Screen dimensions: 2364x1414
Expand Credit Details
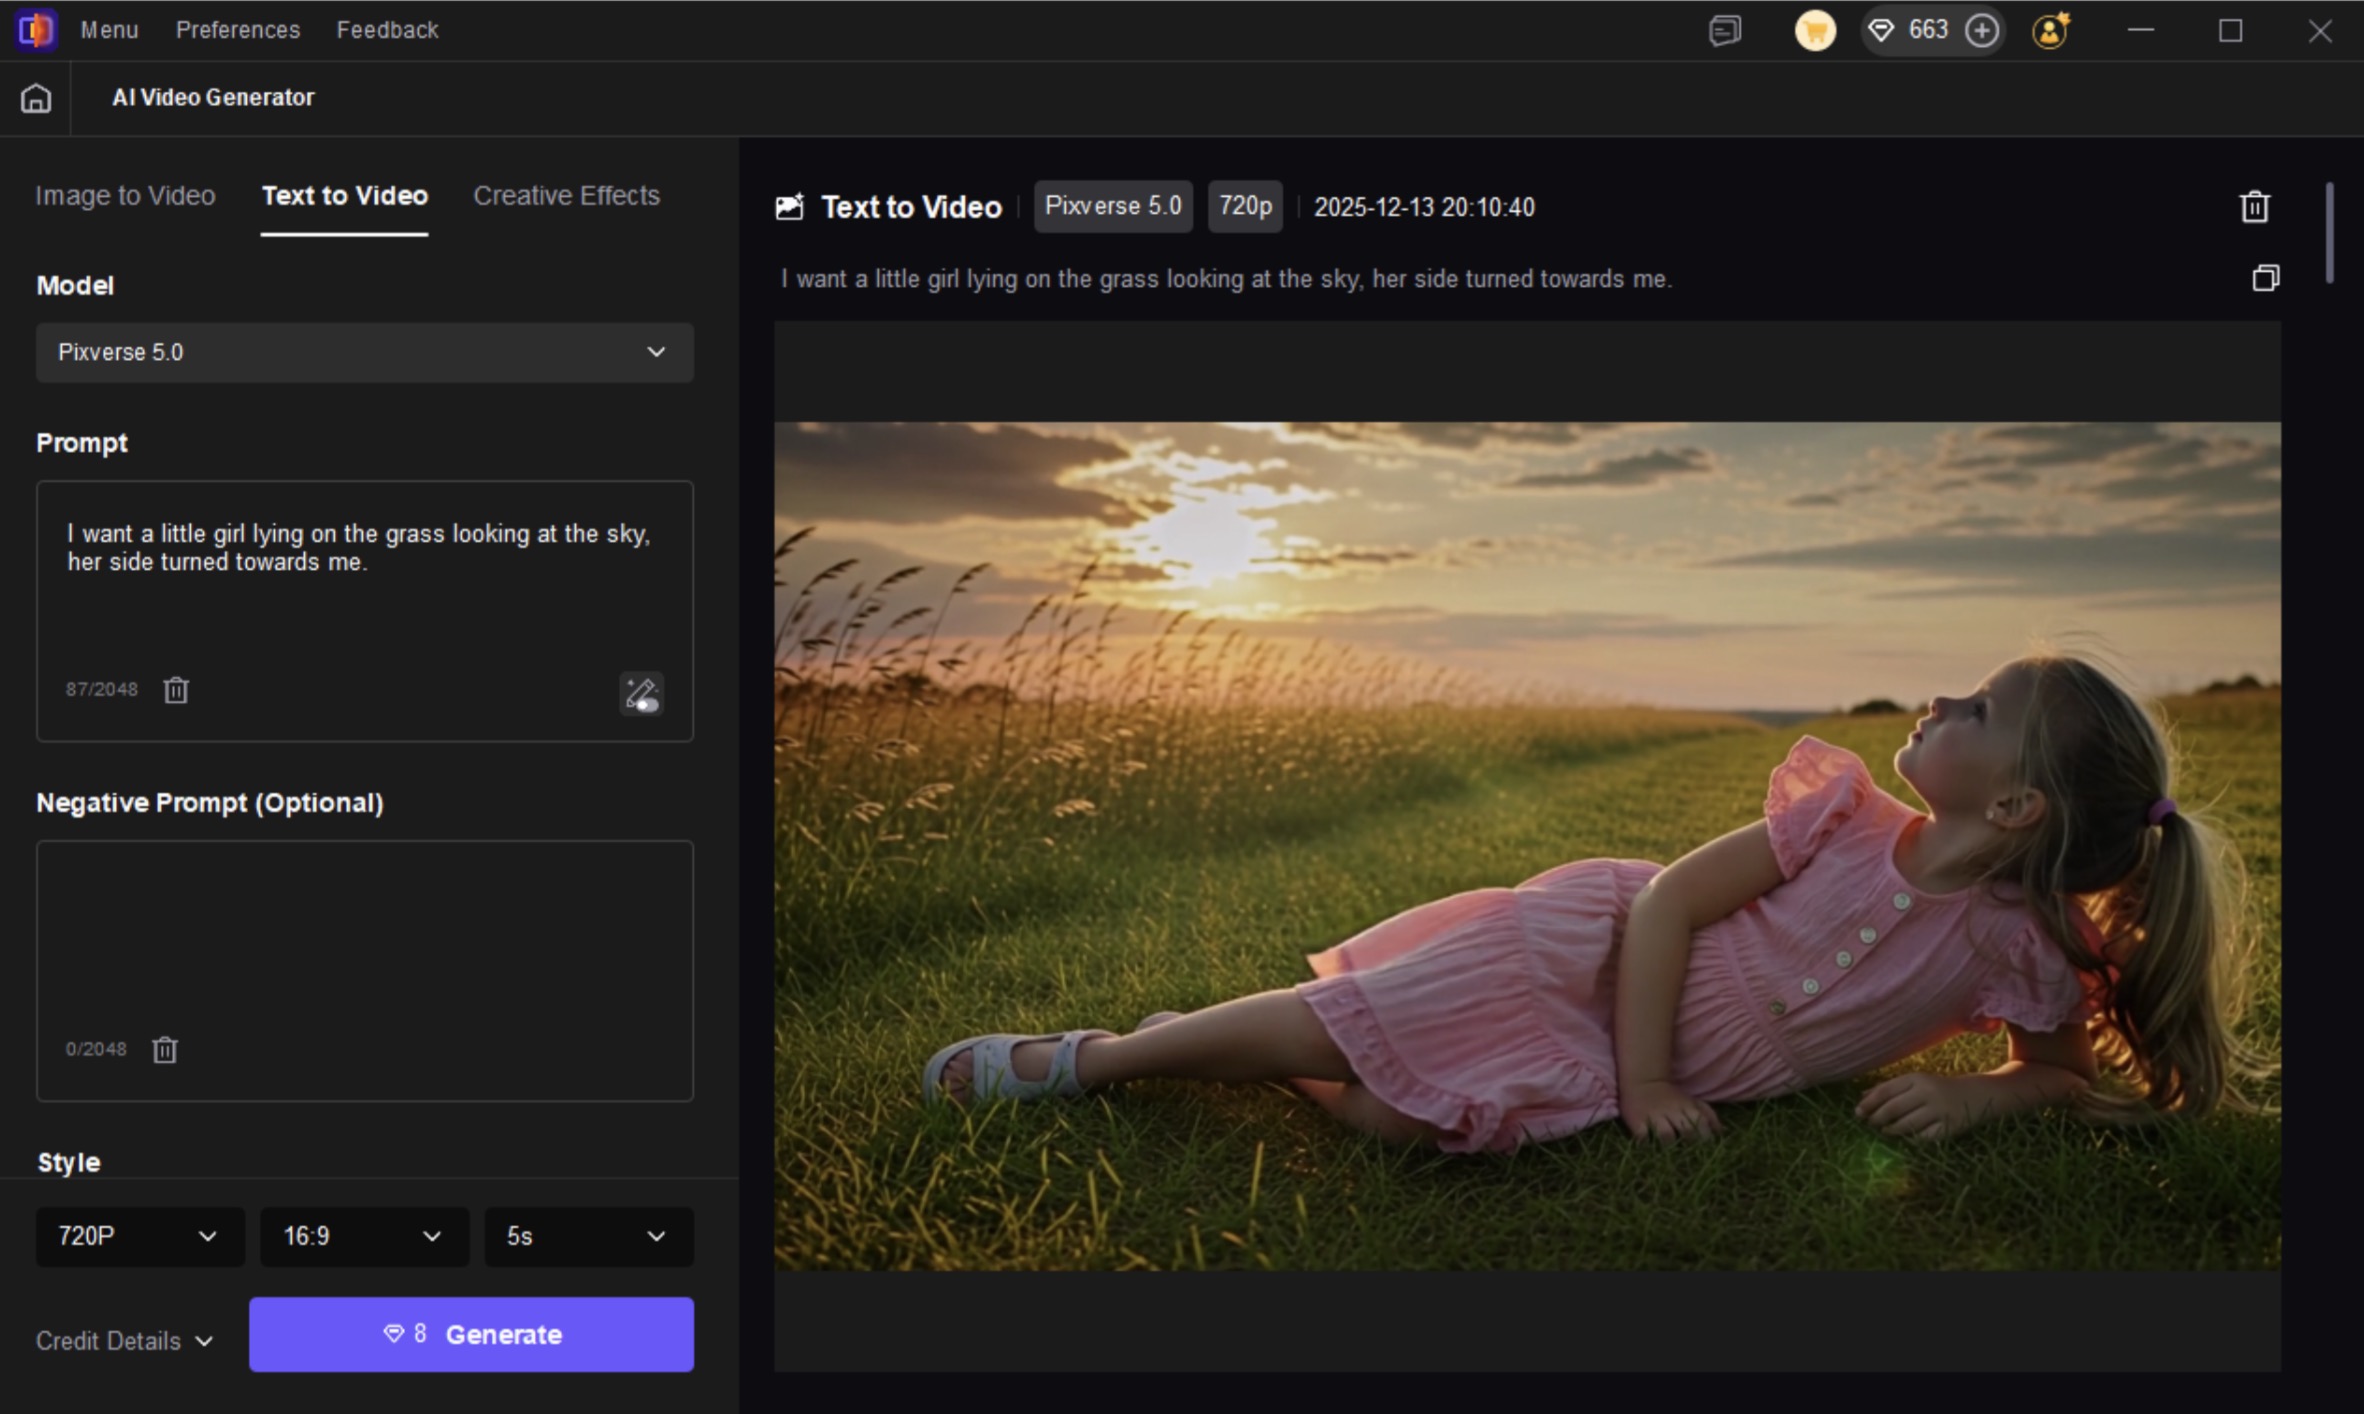[124, 1341]
